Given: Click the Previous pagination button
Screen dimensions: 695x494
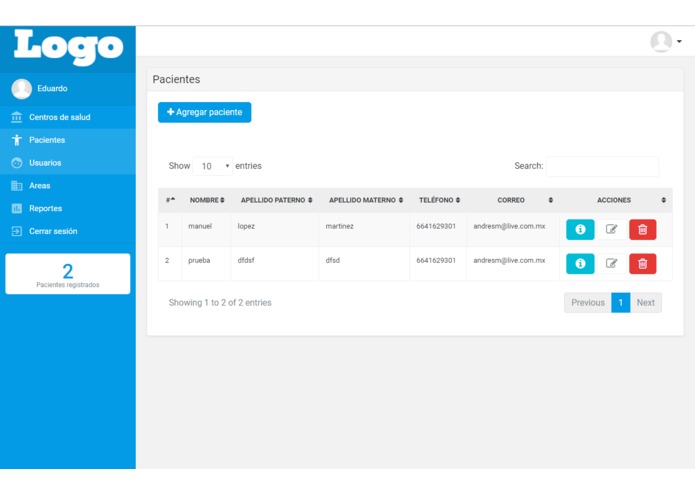Looking at the screenshot, I should tap(588, 303).
